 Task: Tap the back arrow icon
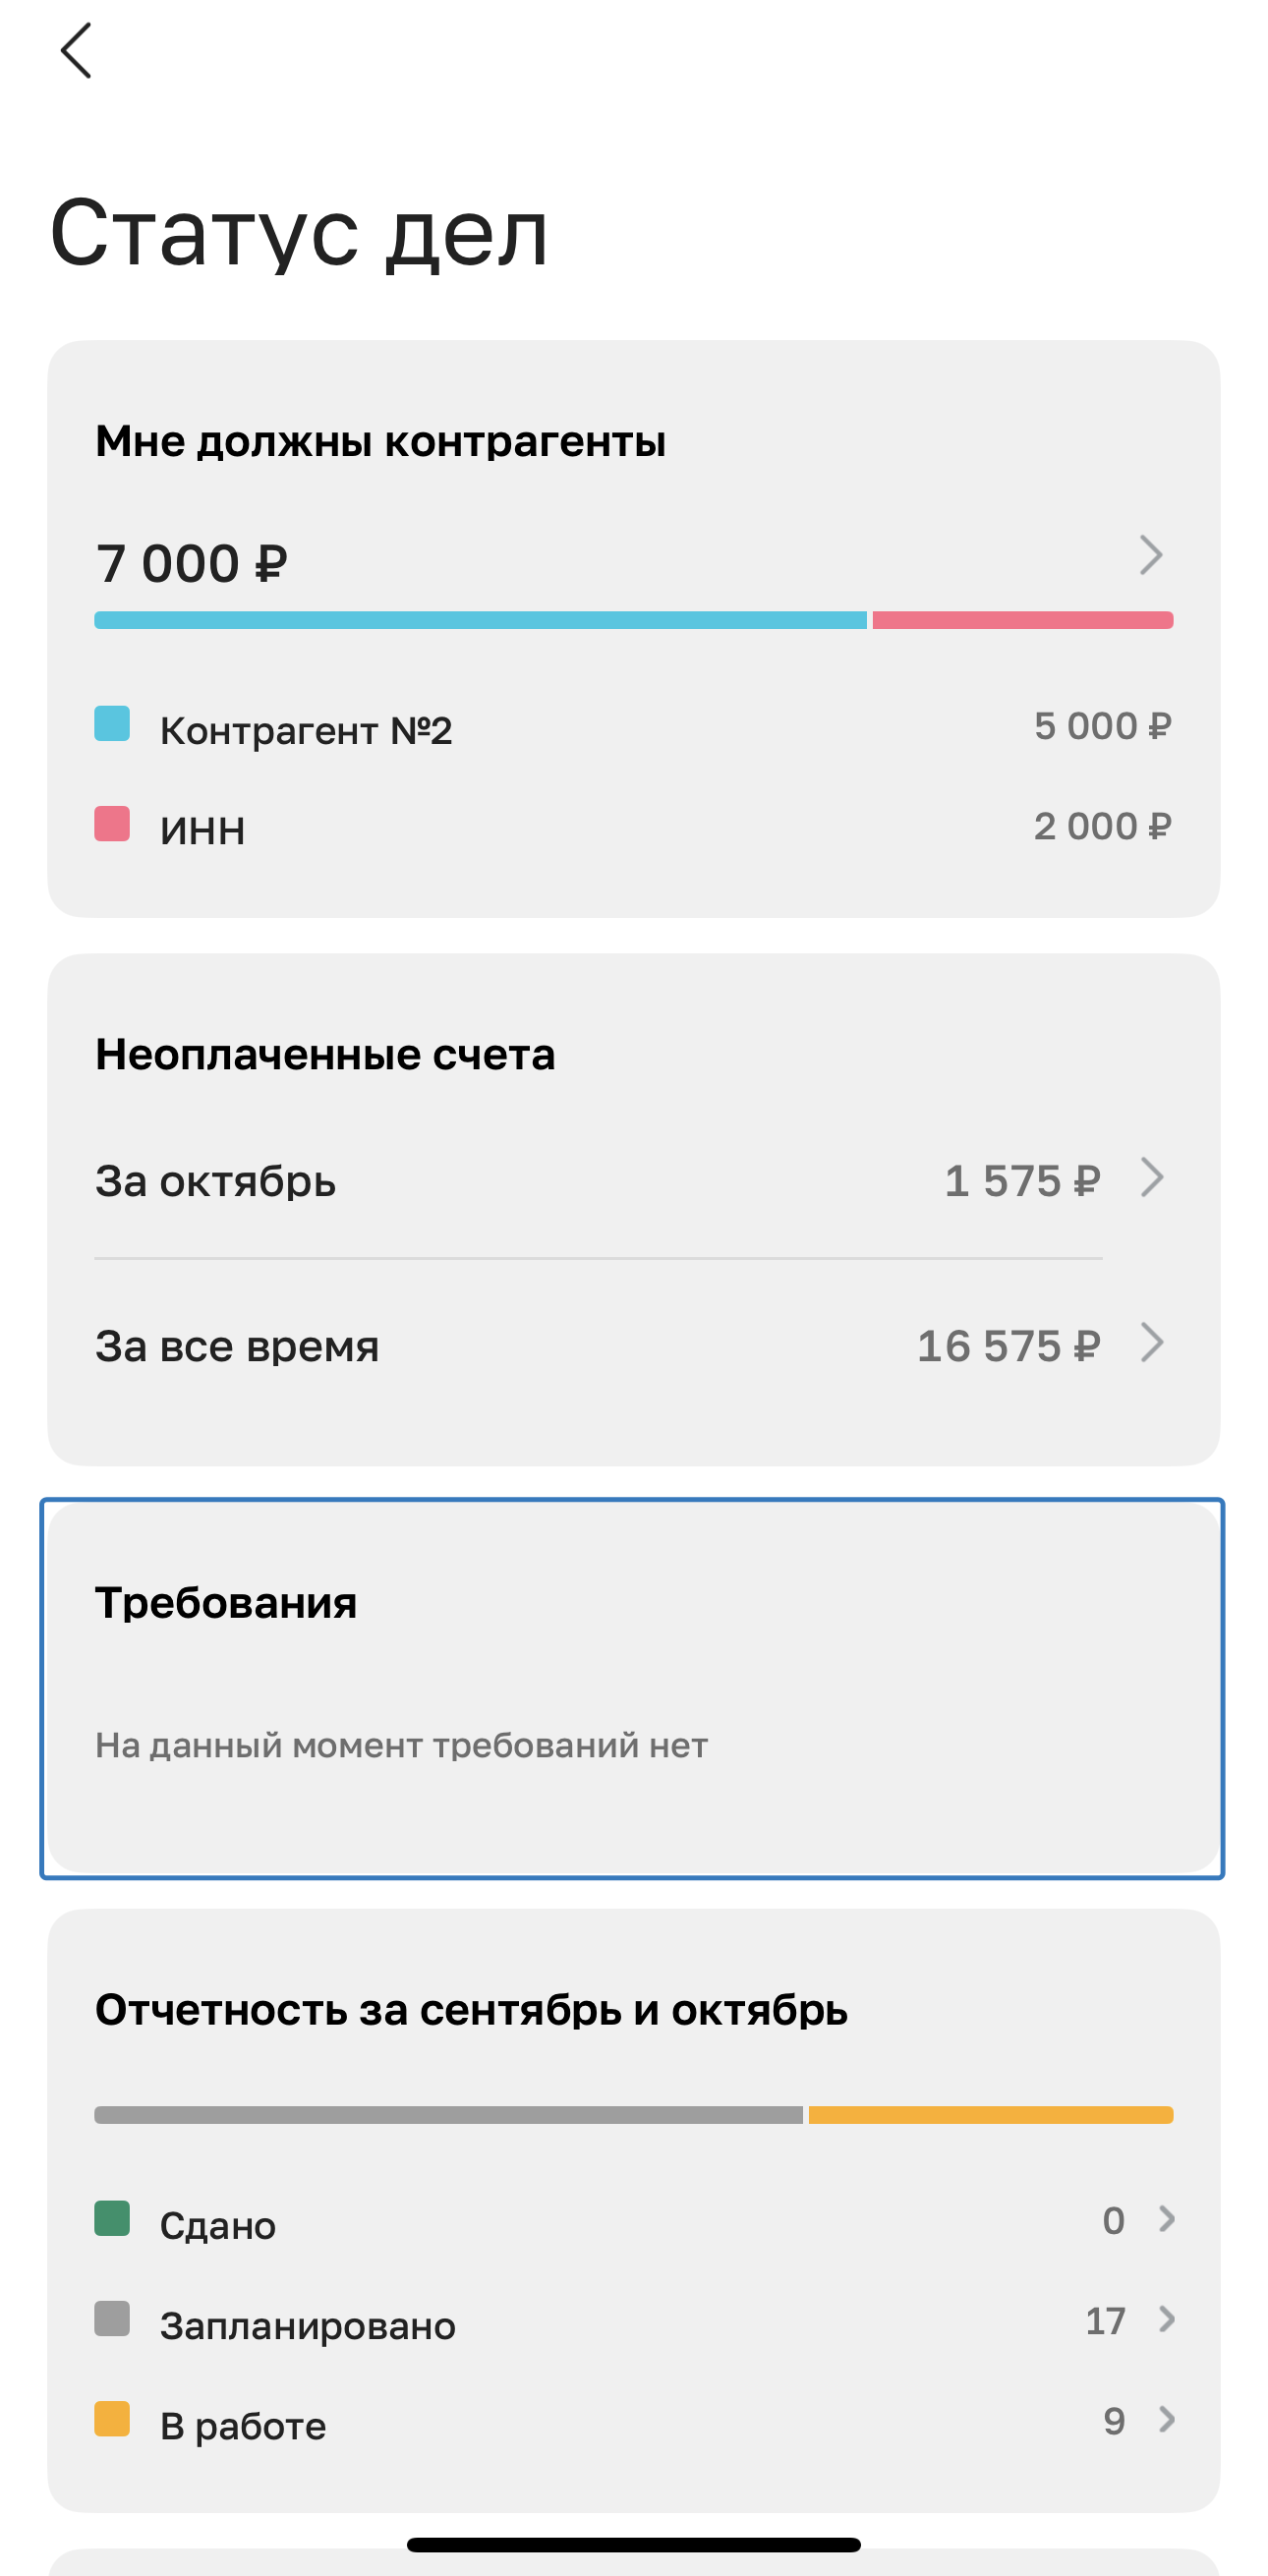tap(77, 51)
